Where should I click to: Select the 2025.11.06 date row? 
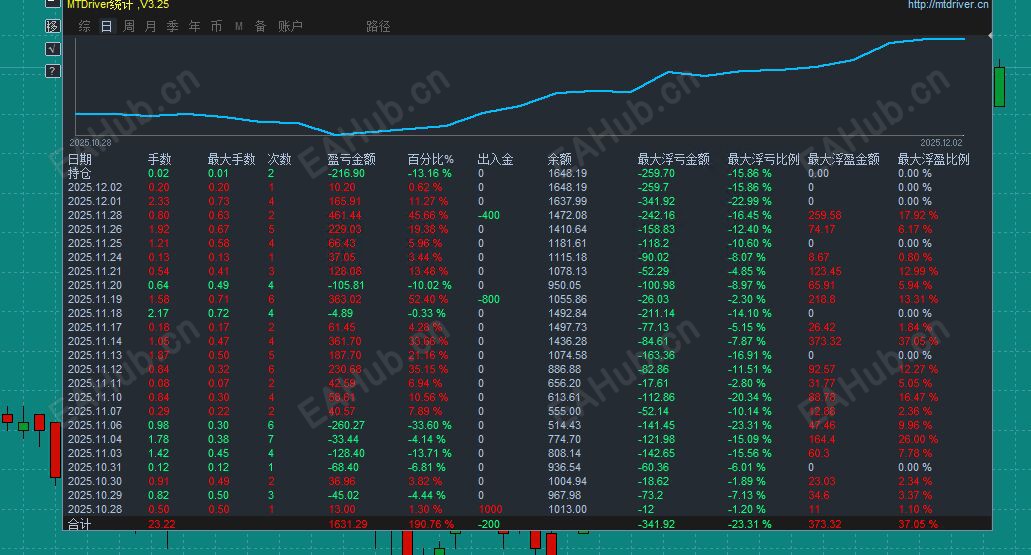(95, 425)
